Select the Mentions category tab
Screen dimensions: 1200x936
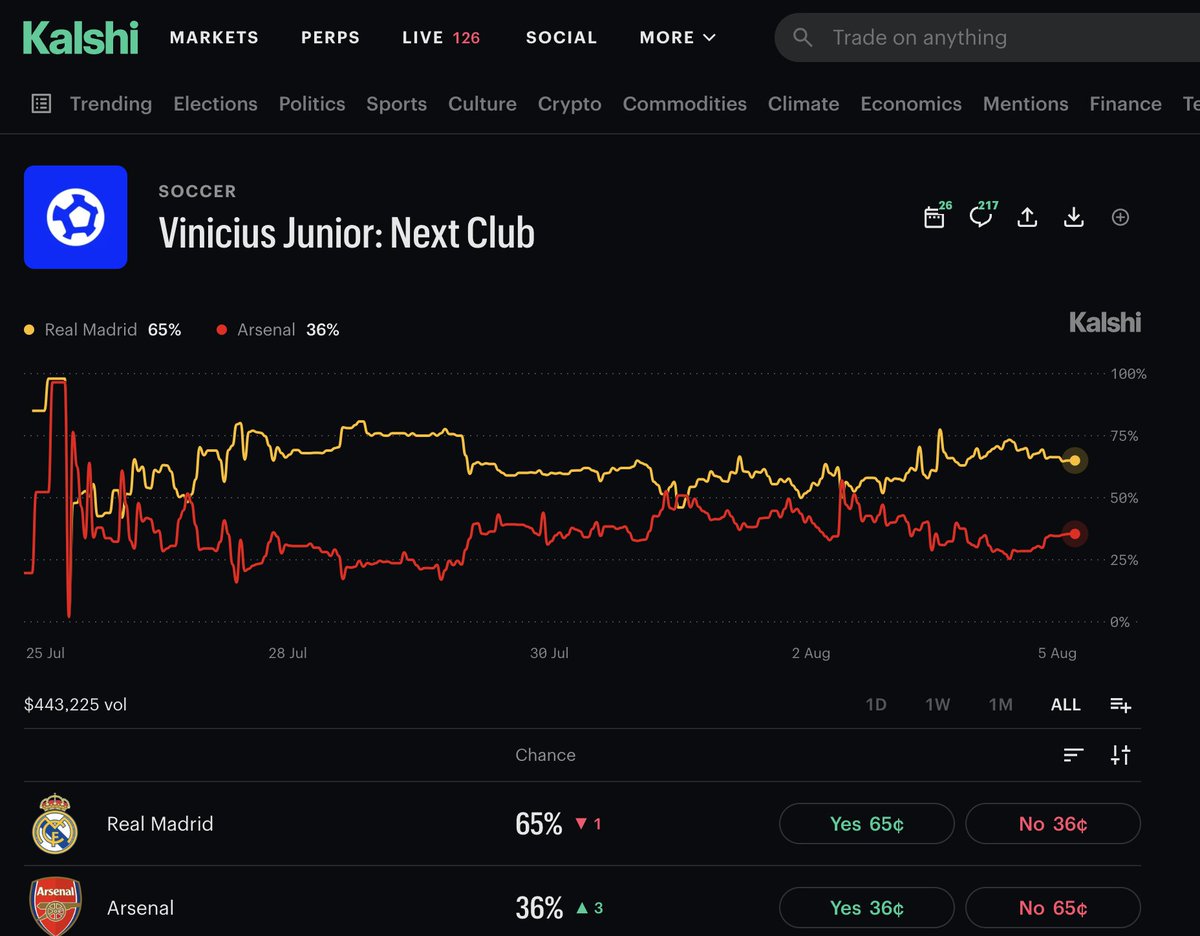point(1025,104)
